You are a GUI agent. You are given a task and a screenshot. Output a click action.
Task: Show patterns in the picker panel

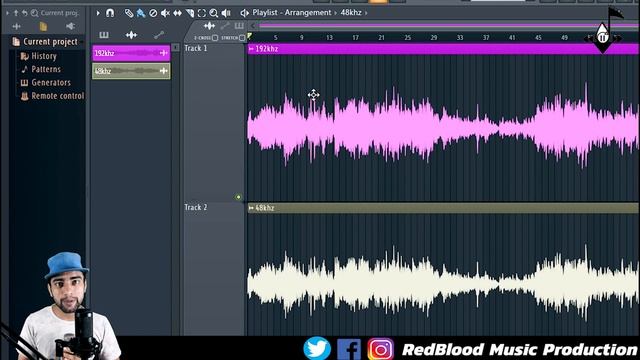[x=104, y=35]
